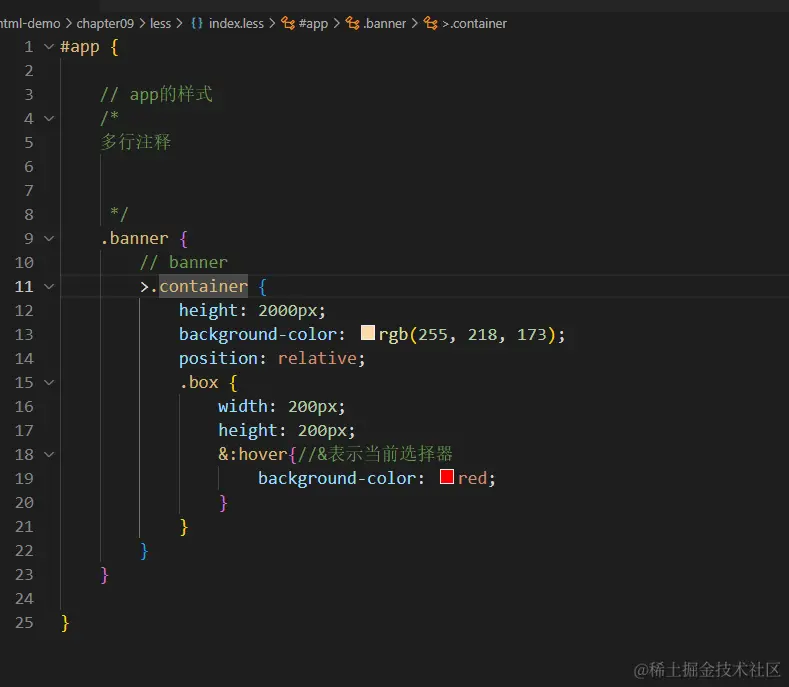
Task: Click the #app breadcrumb symbol
Action: tap(313, 24)
